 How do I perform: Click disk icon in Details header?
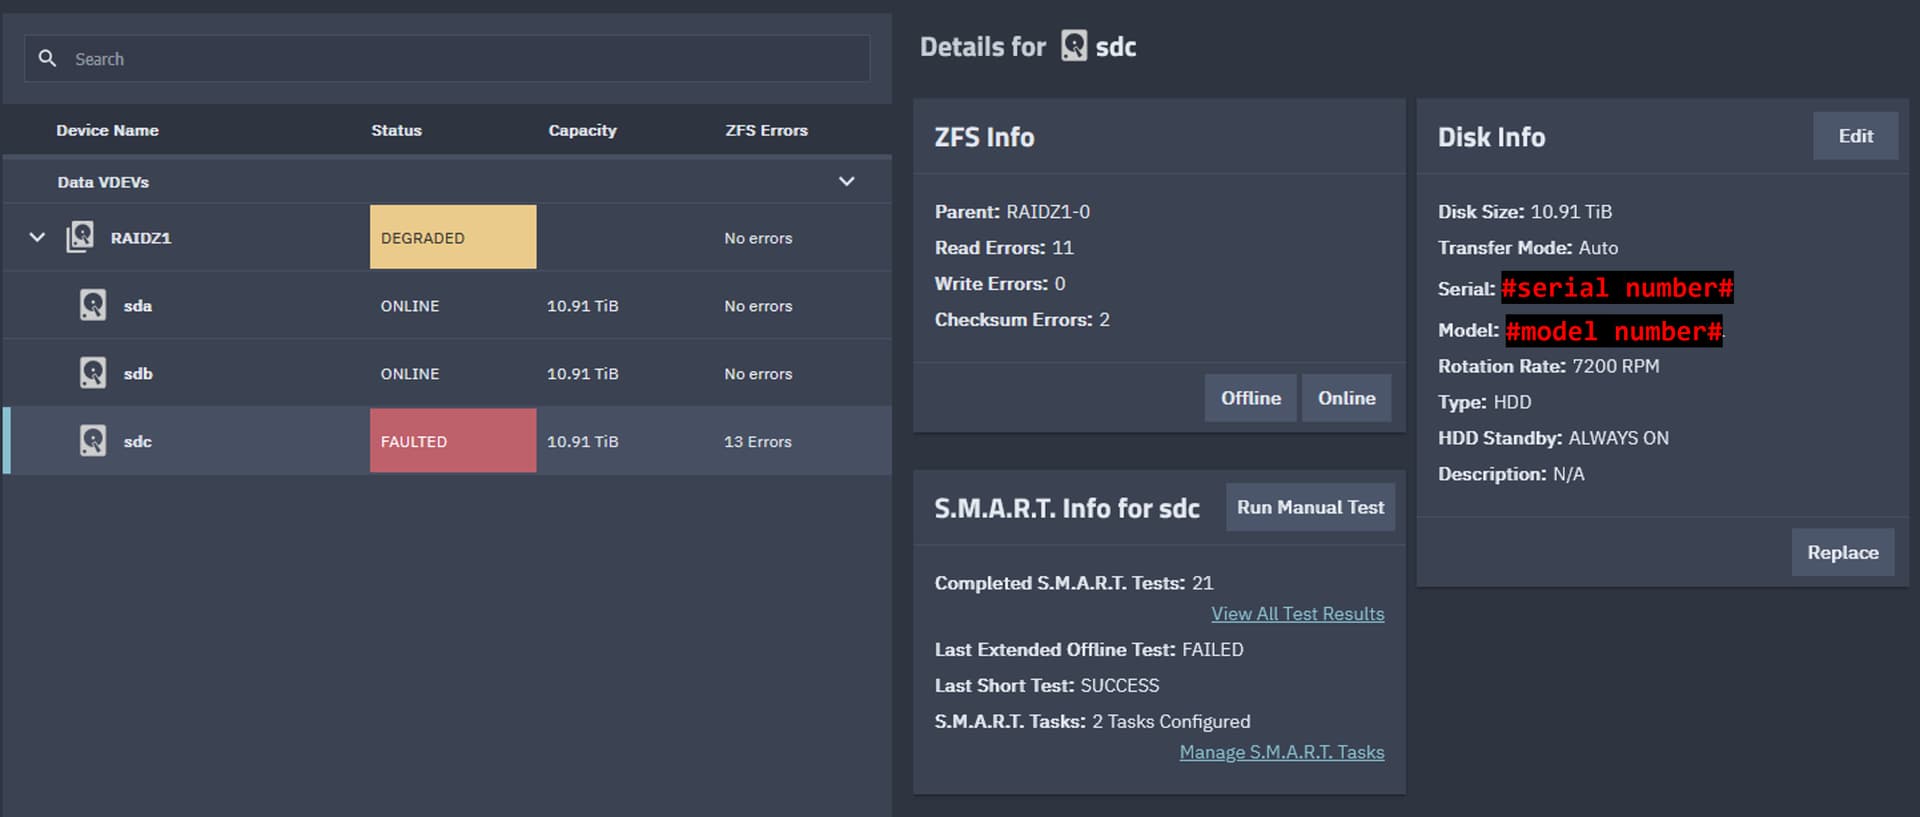point(1074,46)
